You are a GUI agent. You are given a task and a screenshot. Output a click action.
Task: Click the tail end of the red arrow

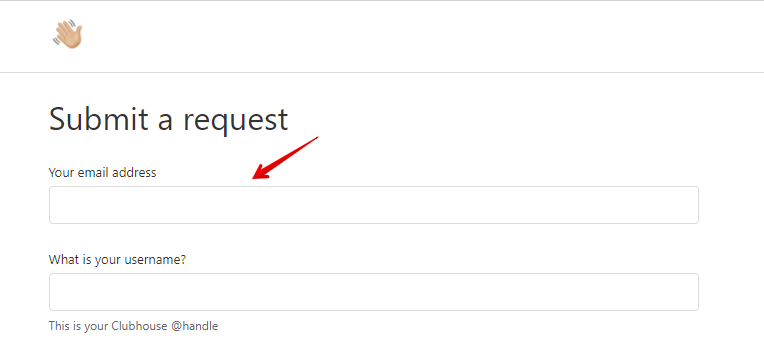(316, 138)
